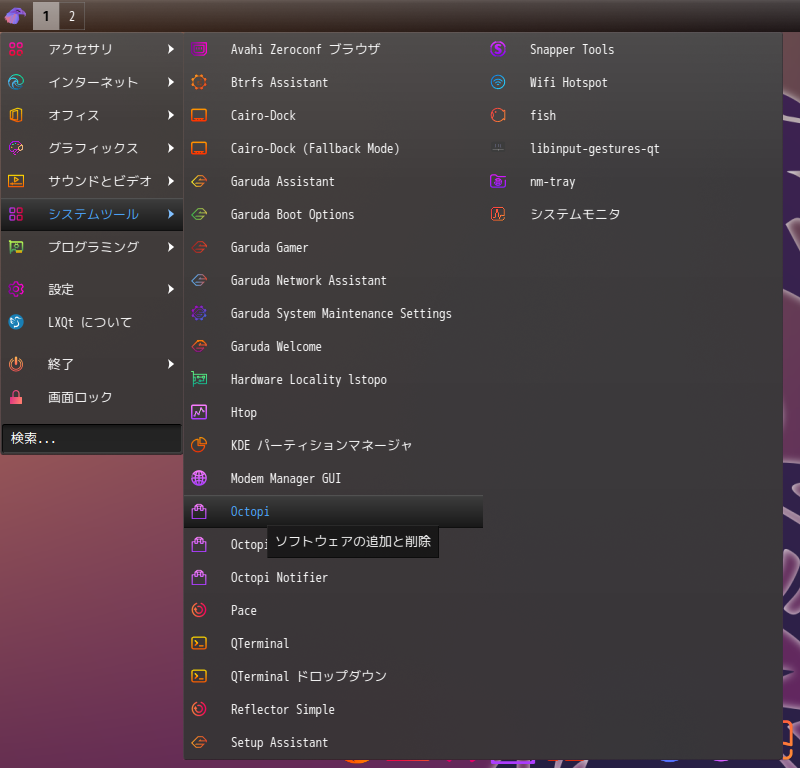Click the Octopi Notifier icon

tap(199, 577)
